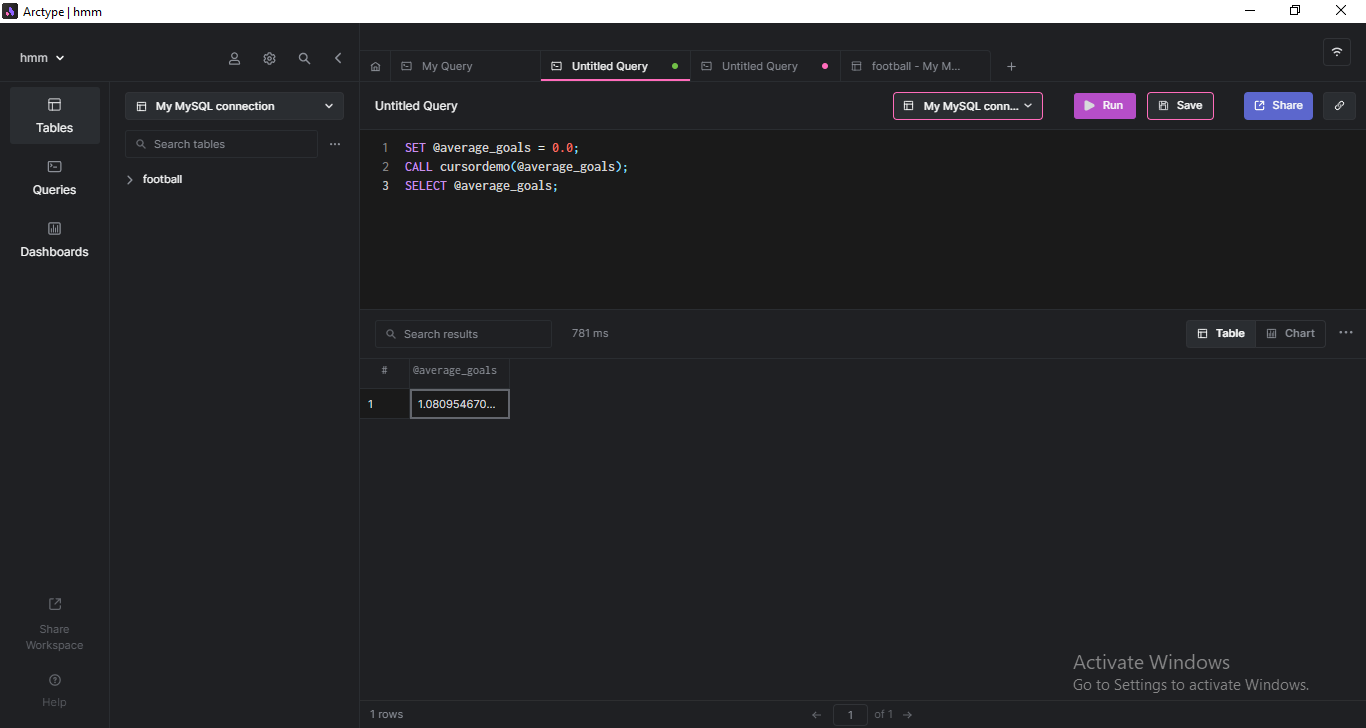
Task: Click the Untitled Query title above the editor
Action: [x=416, y=106]
